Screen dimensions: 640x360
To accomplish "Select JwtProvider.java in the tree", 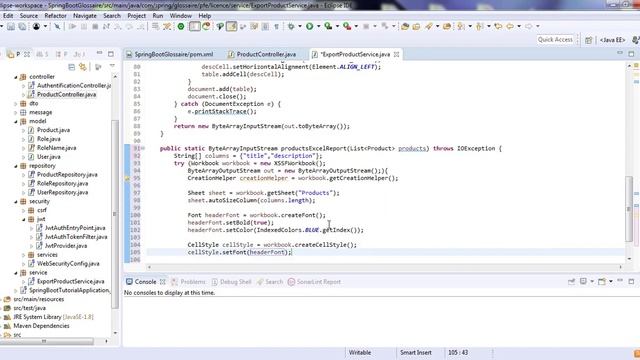I will coord(66,246).
